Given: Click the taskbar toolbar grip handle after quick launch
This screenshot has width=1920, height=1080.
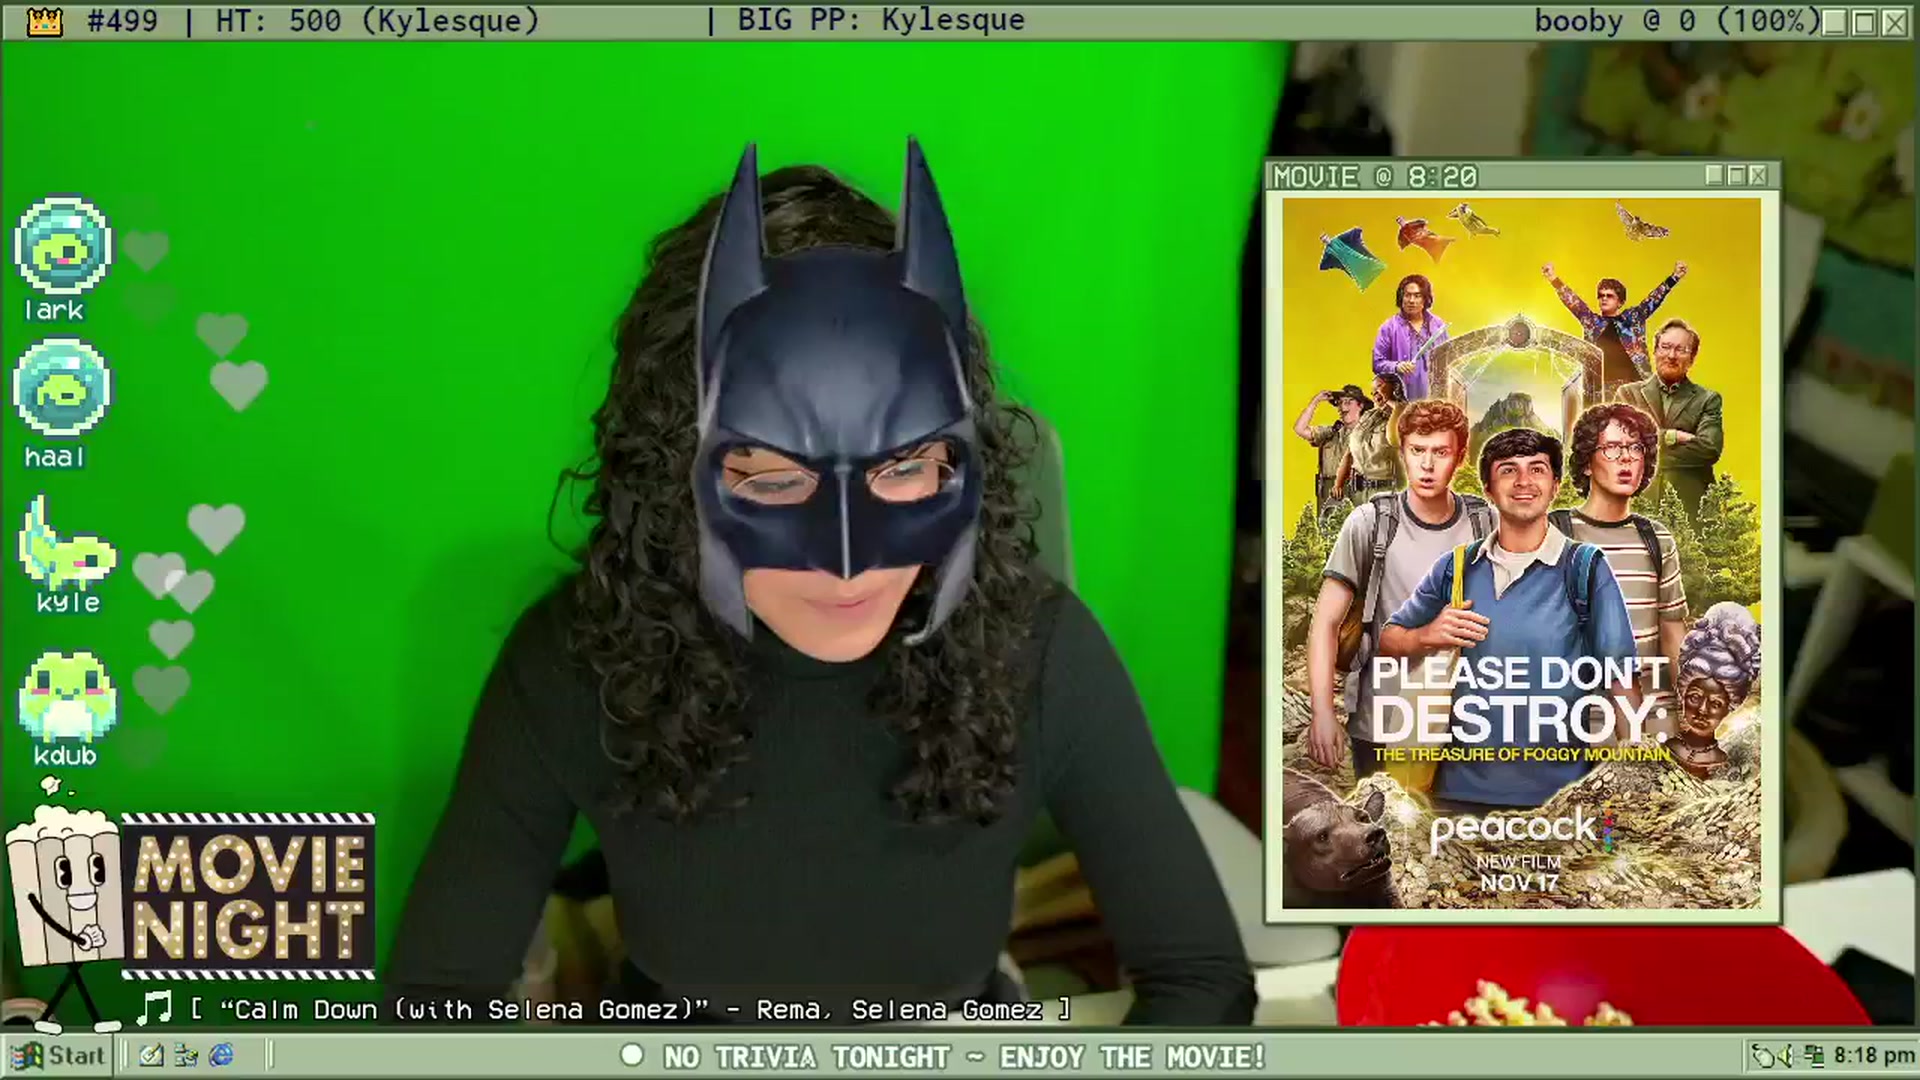Looking at the screenshot, I should coord(270,1056).
